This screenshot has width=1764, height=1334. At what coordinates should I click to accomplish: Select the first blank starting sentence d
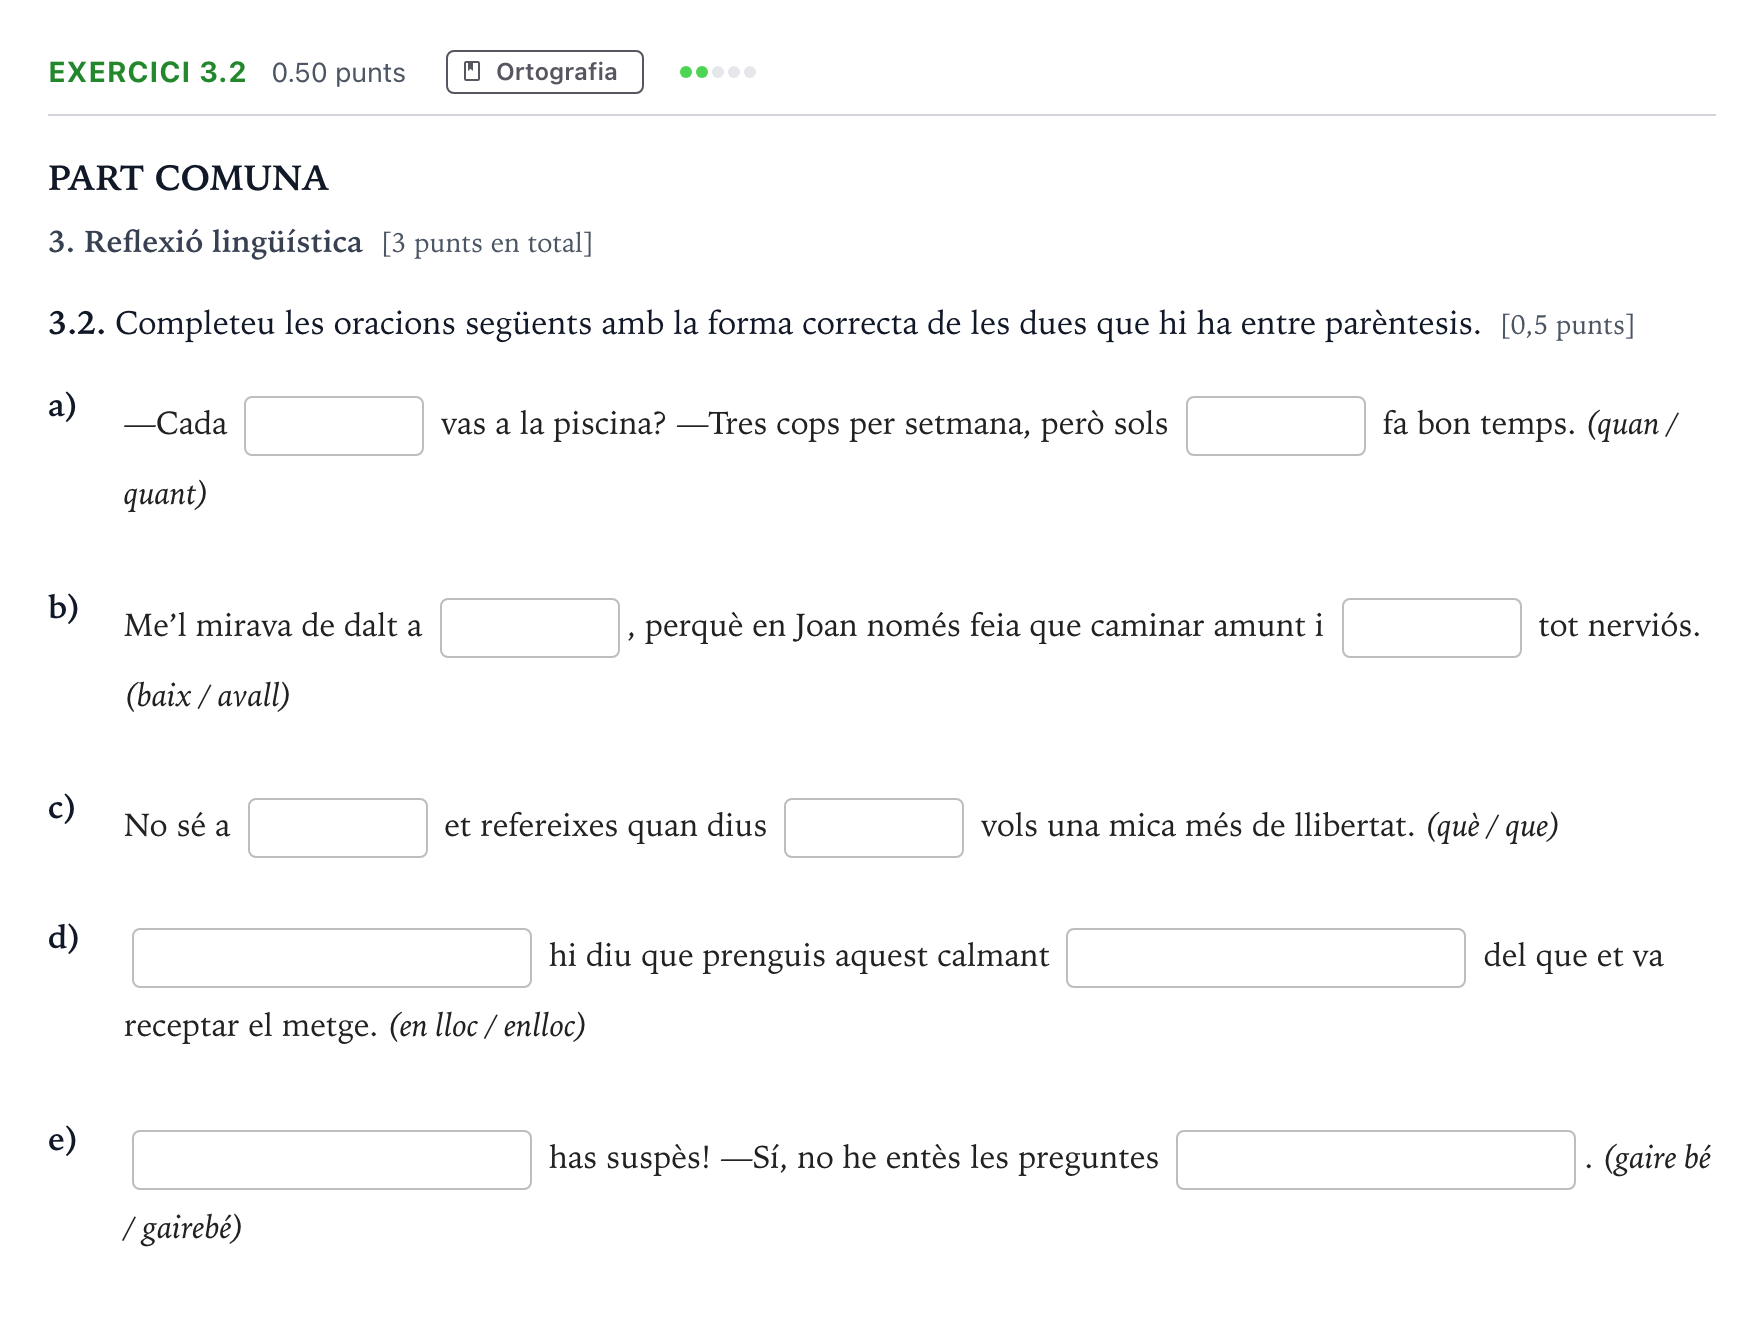[332, 958]
